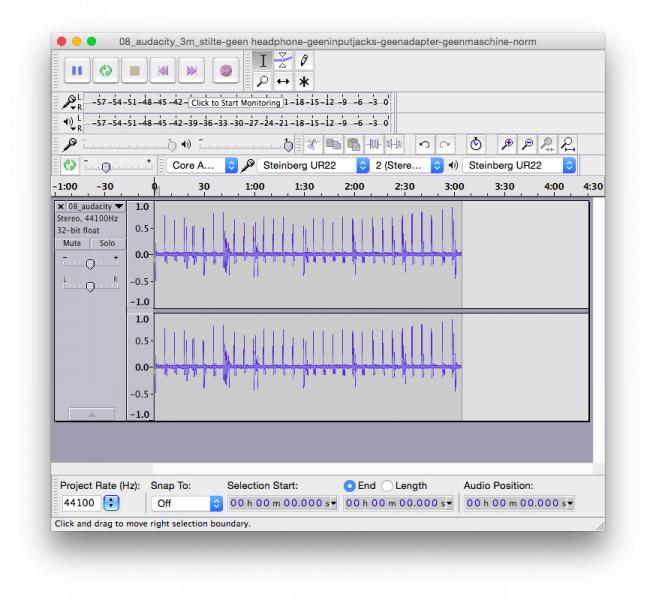
Task: Select the Draw pencil tool
Action: pos(304,61)
